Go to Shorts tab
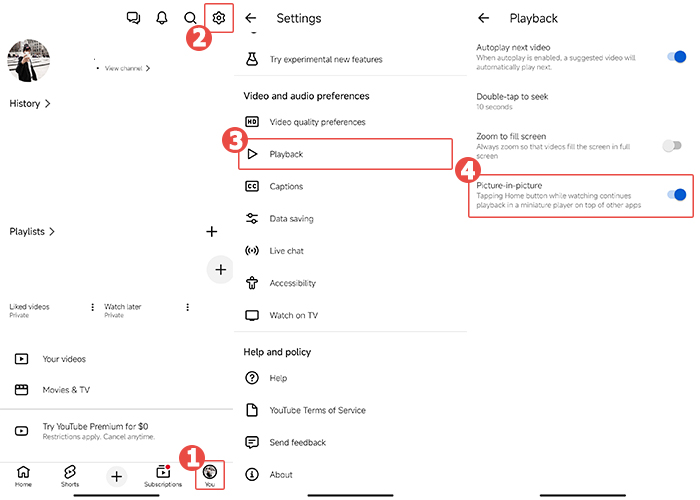This screenshot has height=500, width=700. (x=70, y=476)
